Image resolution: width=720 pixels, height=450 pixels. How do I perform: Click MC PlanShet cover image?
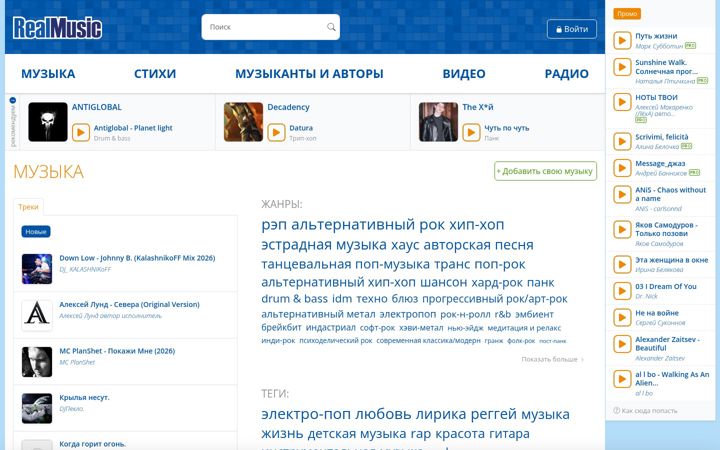point(37,362)
